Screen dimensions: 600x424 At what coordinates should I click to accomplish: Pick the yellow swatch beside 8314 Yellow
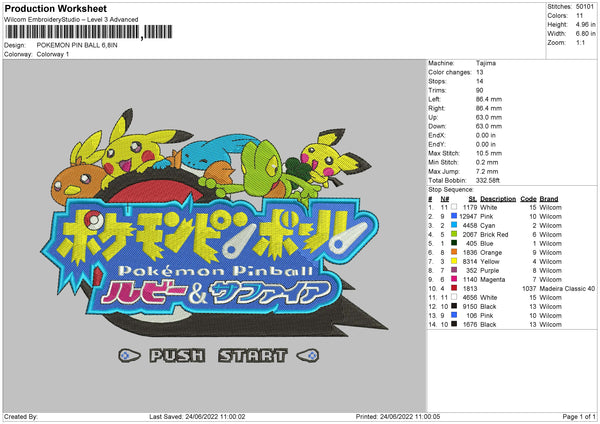tap(454, 261)
